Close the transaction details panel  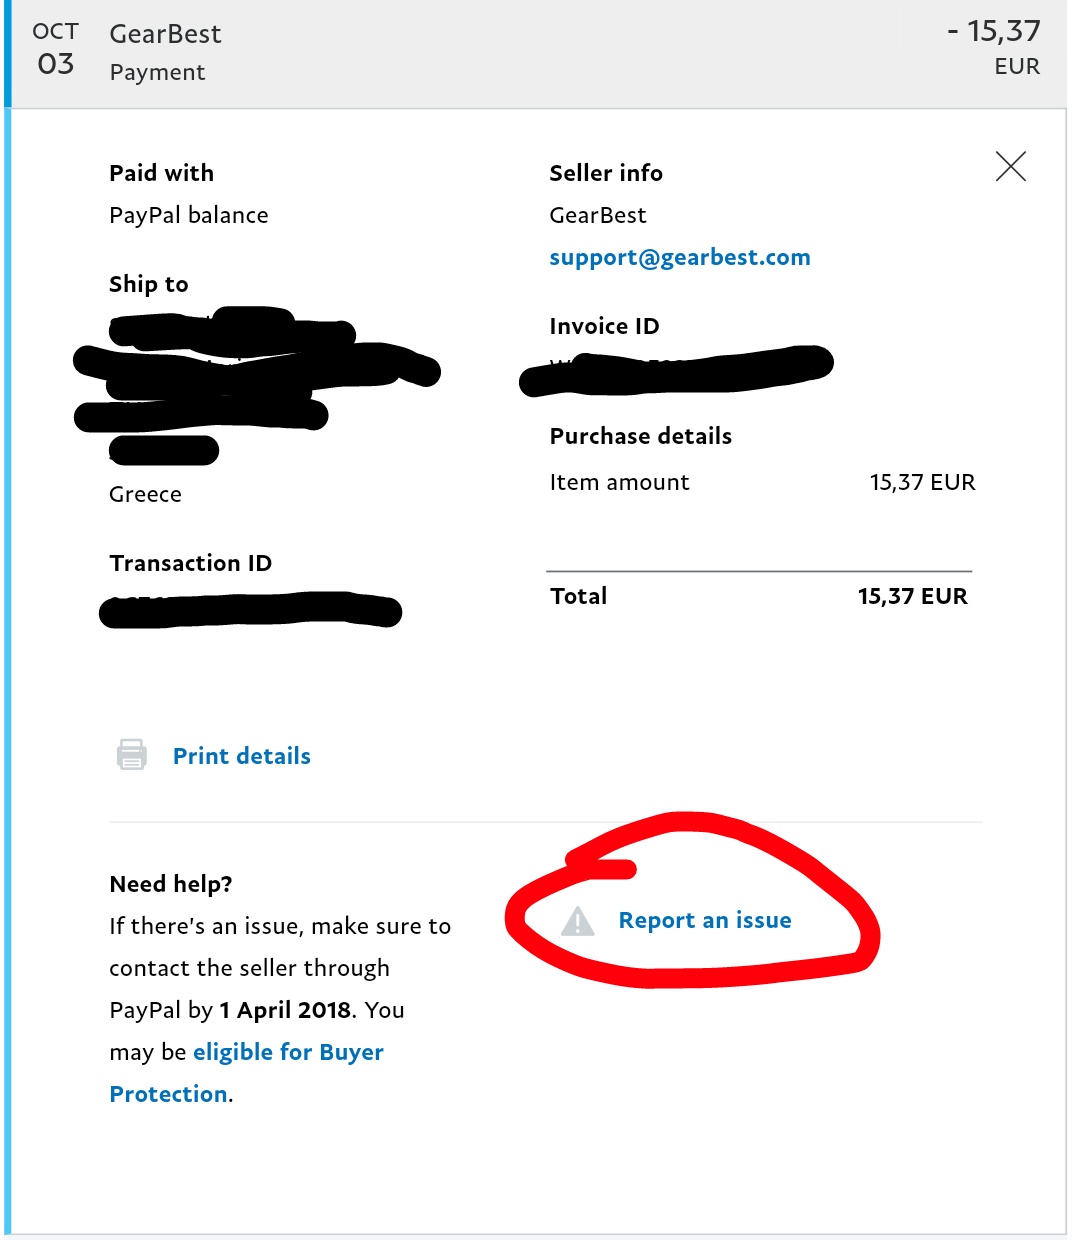[1011, 166]
